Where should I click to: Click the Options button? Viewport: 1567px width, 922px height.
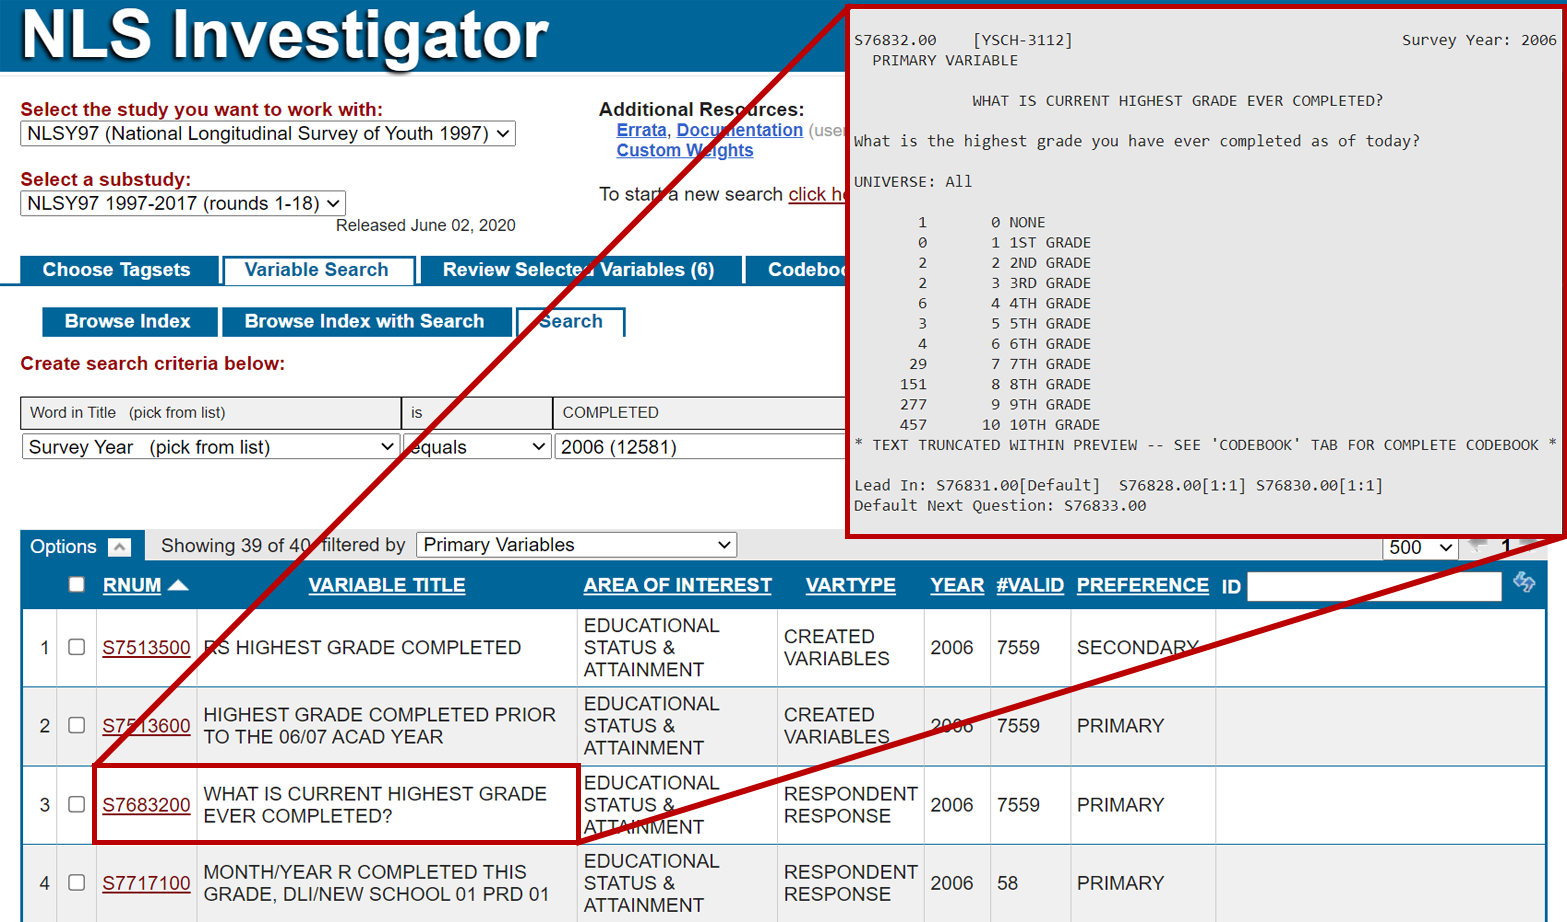click(82, 547)
